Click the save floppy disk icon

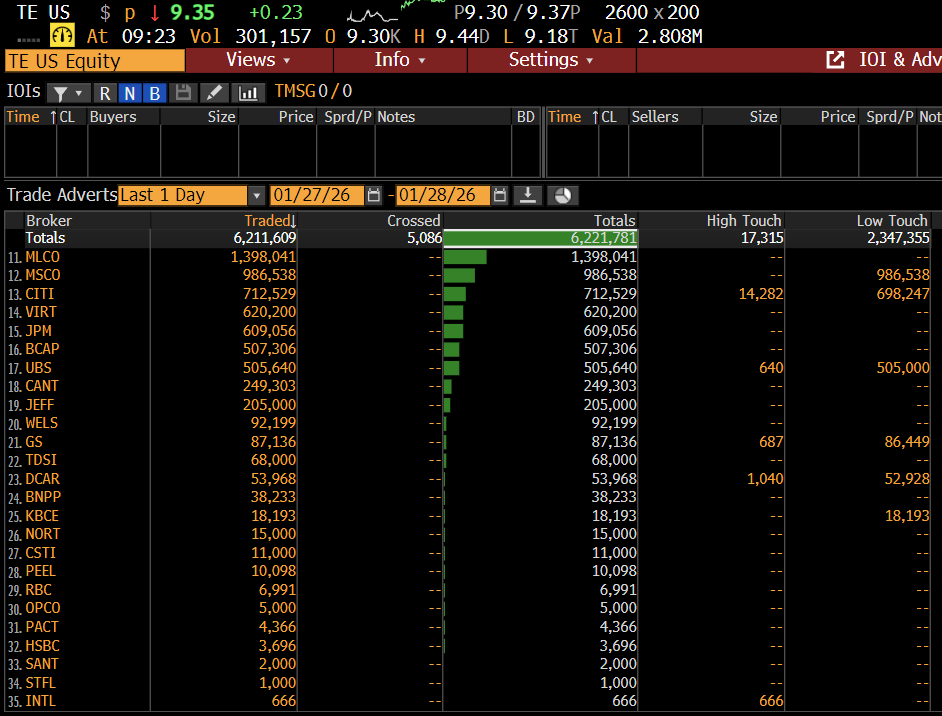point(183,93)
